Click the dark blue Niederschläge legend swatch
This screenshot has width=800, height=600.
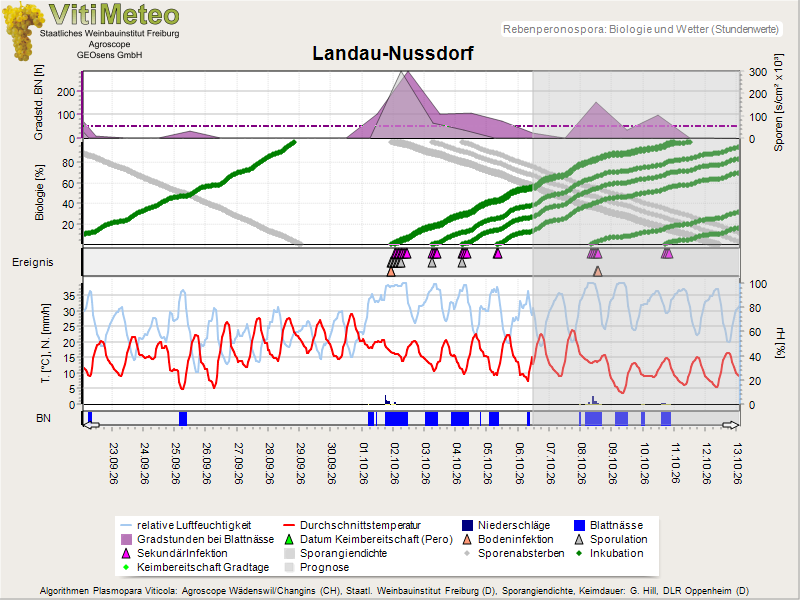(467, 526)
